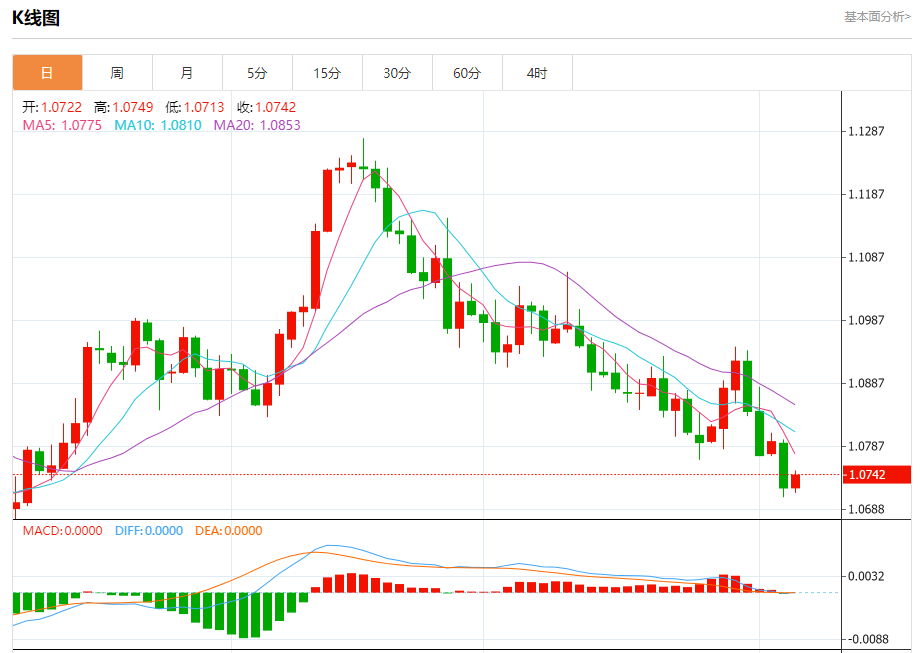The width and height of the screenshot is (920, 653).
Task: Open the 基本面分析> link
Action: click(x=877, y=17)
